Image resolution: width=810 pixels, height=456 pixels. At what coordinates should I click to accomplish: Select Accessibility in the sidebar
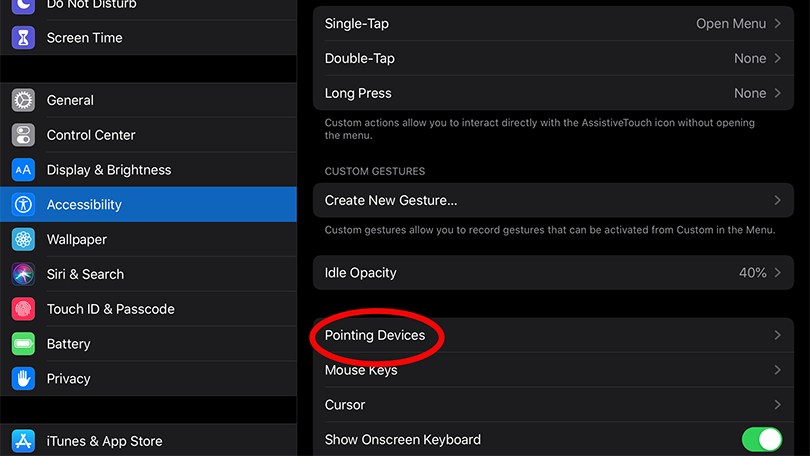pyautogui.click(x=148, y=205)
